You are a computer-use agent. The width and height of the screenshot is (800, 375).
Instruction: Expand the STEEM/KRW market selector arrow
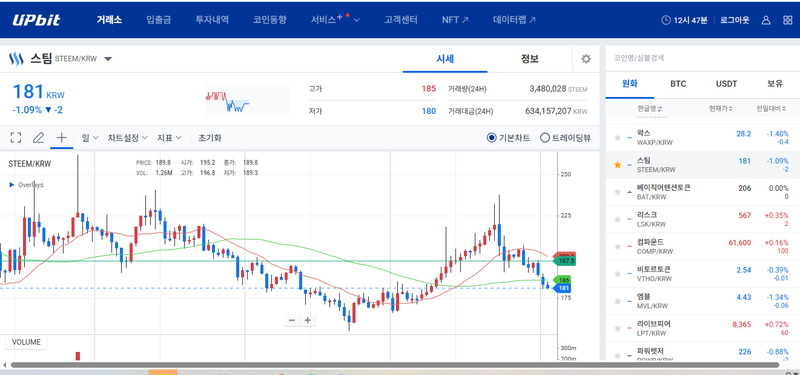click(108, 59)
